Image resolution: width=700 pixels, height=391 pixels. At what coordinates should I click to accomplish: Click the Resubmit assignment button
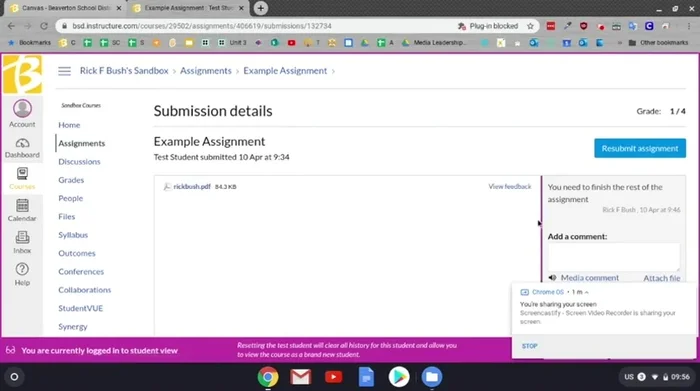[640, 148]
